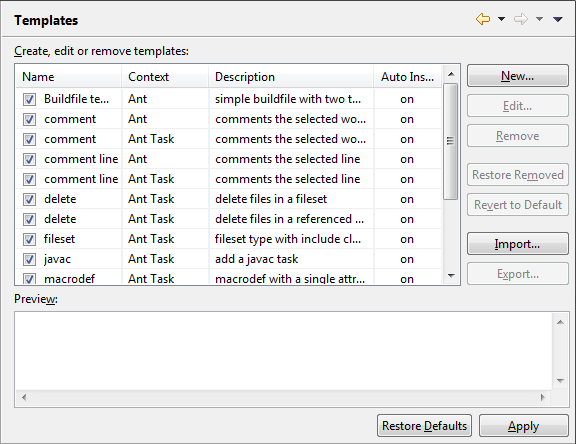Click 'fileset type with include cl...' description
This screenshot has height=444, width=576.
pyautogui.click(x=288, y=239)
